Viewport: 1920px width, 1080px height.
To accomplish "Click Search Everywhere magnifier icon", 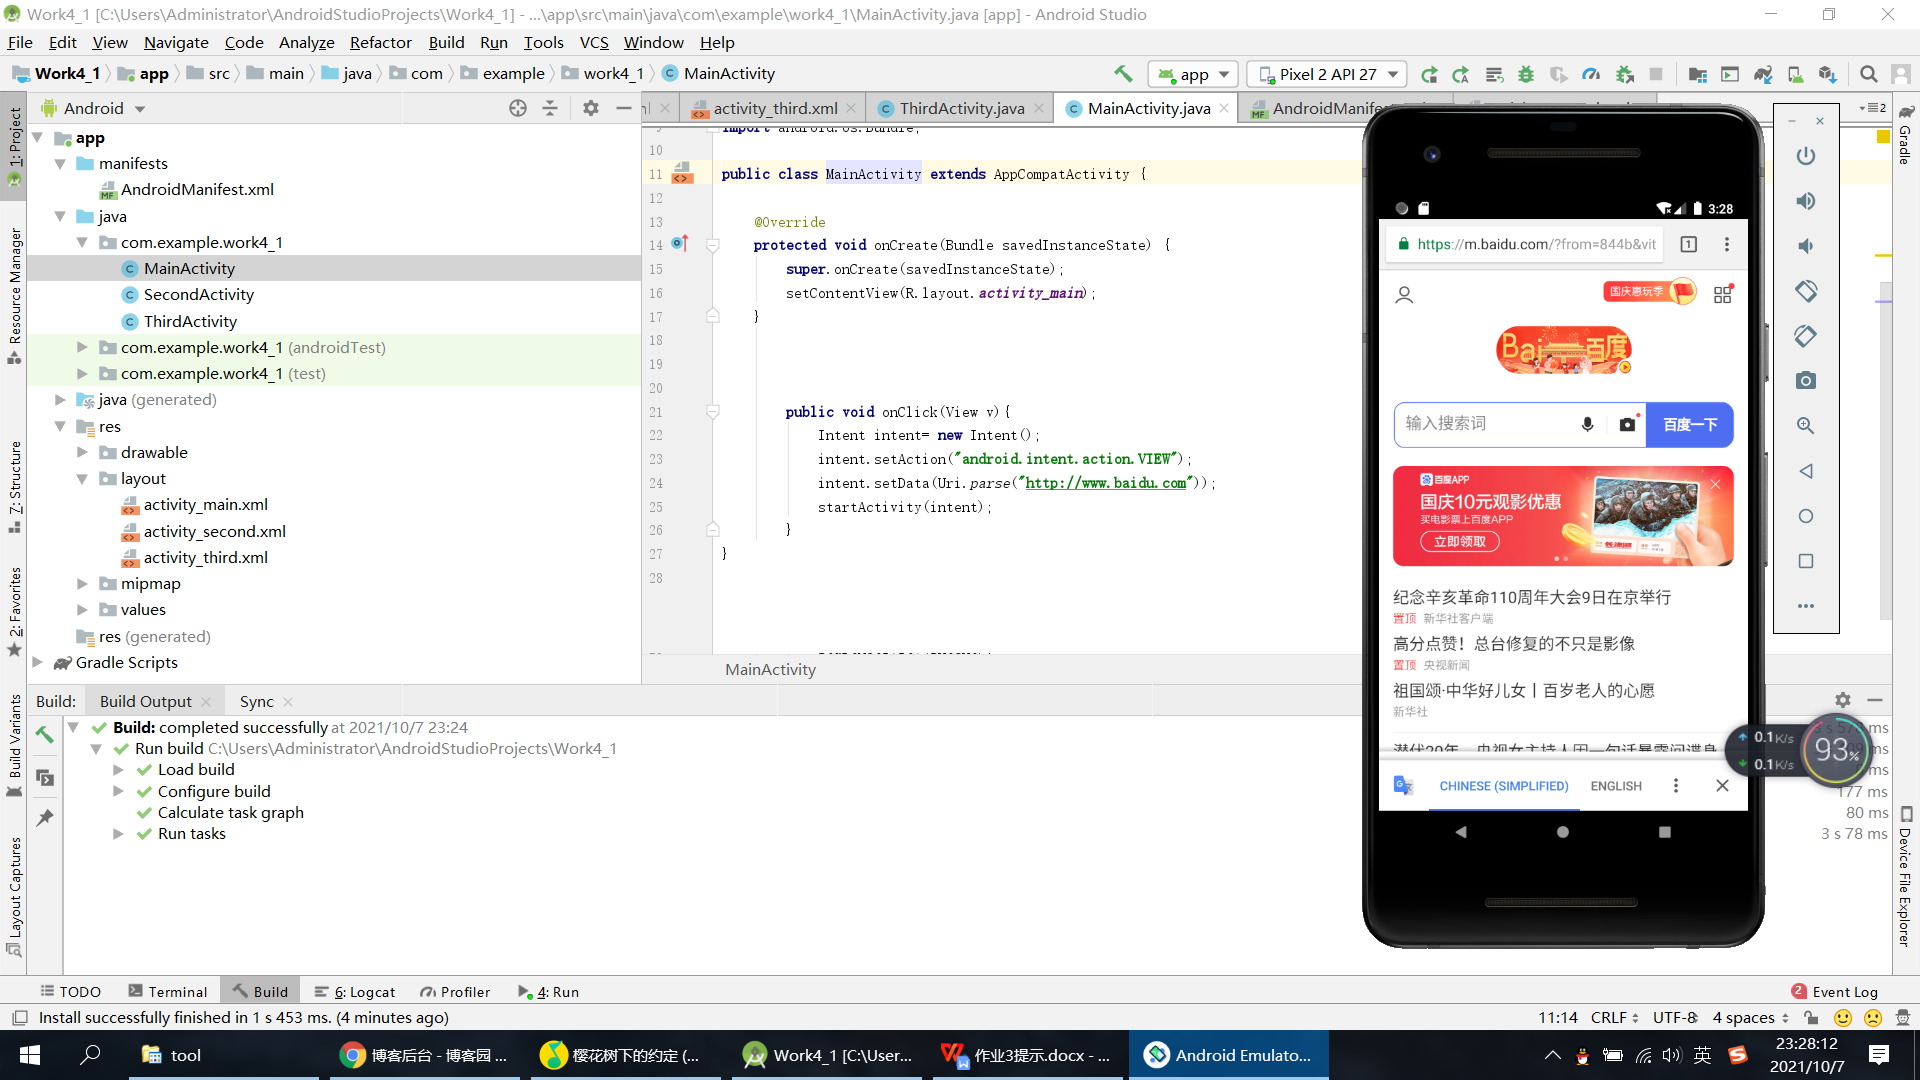I will tap(1868, 74).
